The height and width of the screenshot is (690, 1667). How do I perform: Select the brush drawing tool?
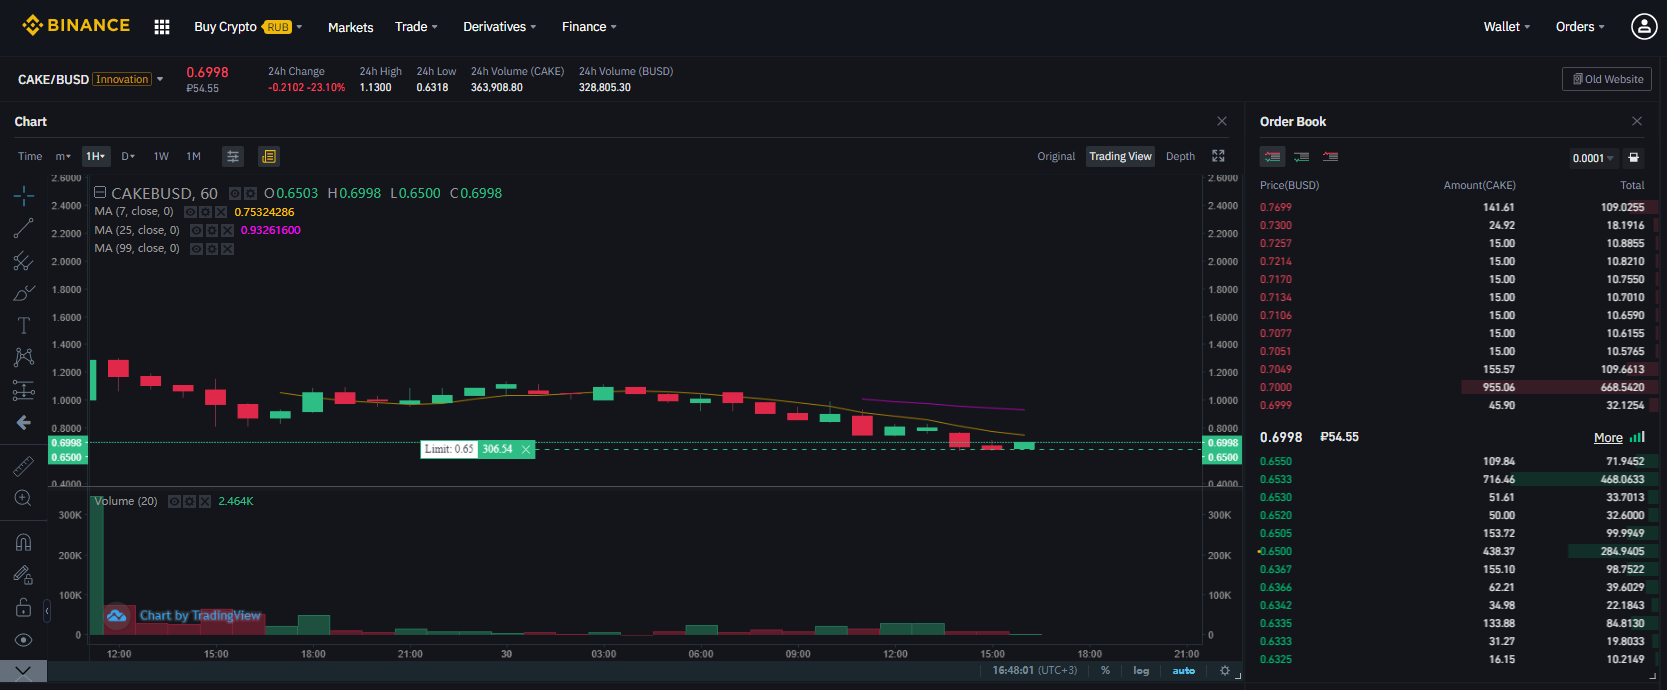pos(24,293)
